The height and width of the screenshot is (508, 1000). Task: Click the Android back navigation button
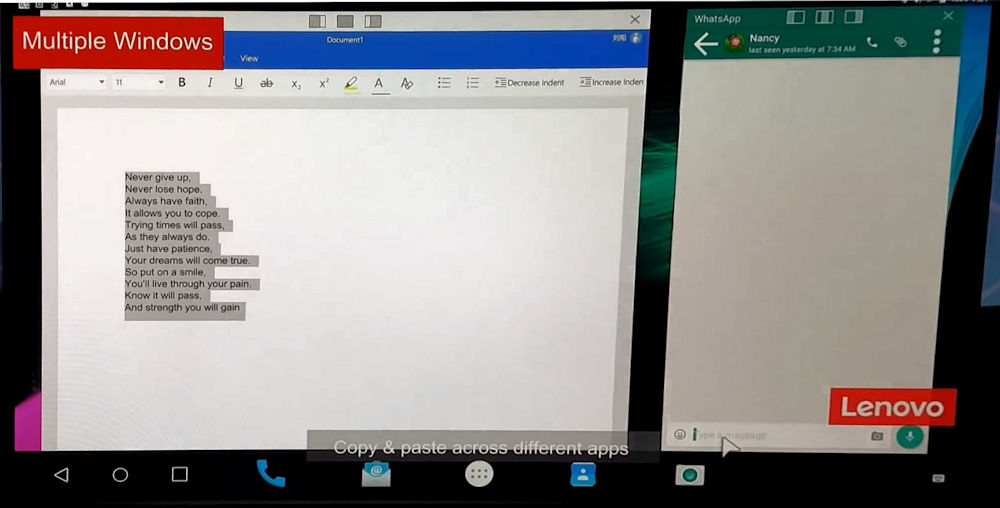tap(61, 474)
